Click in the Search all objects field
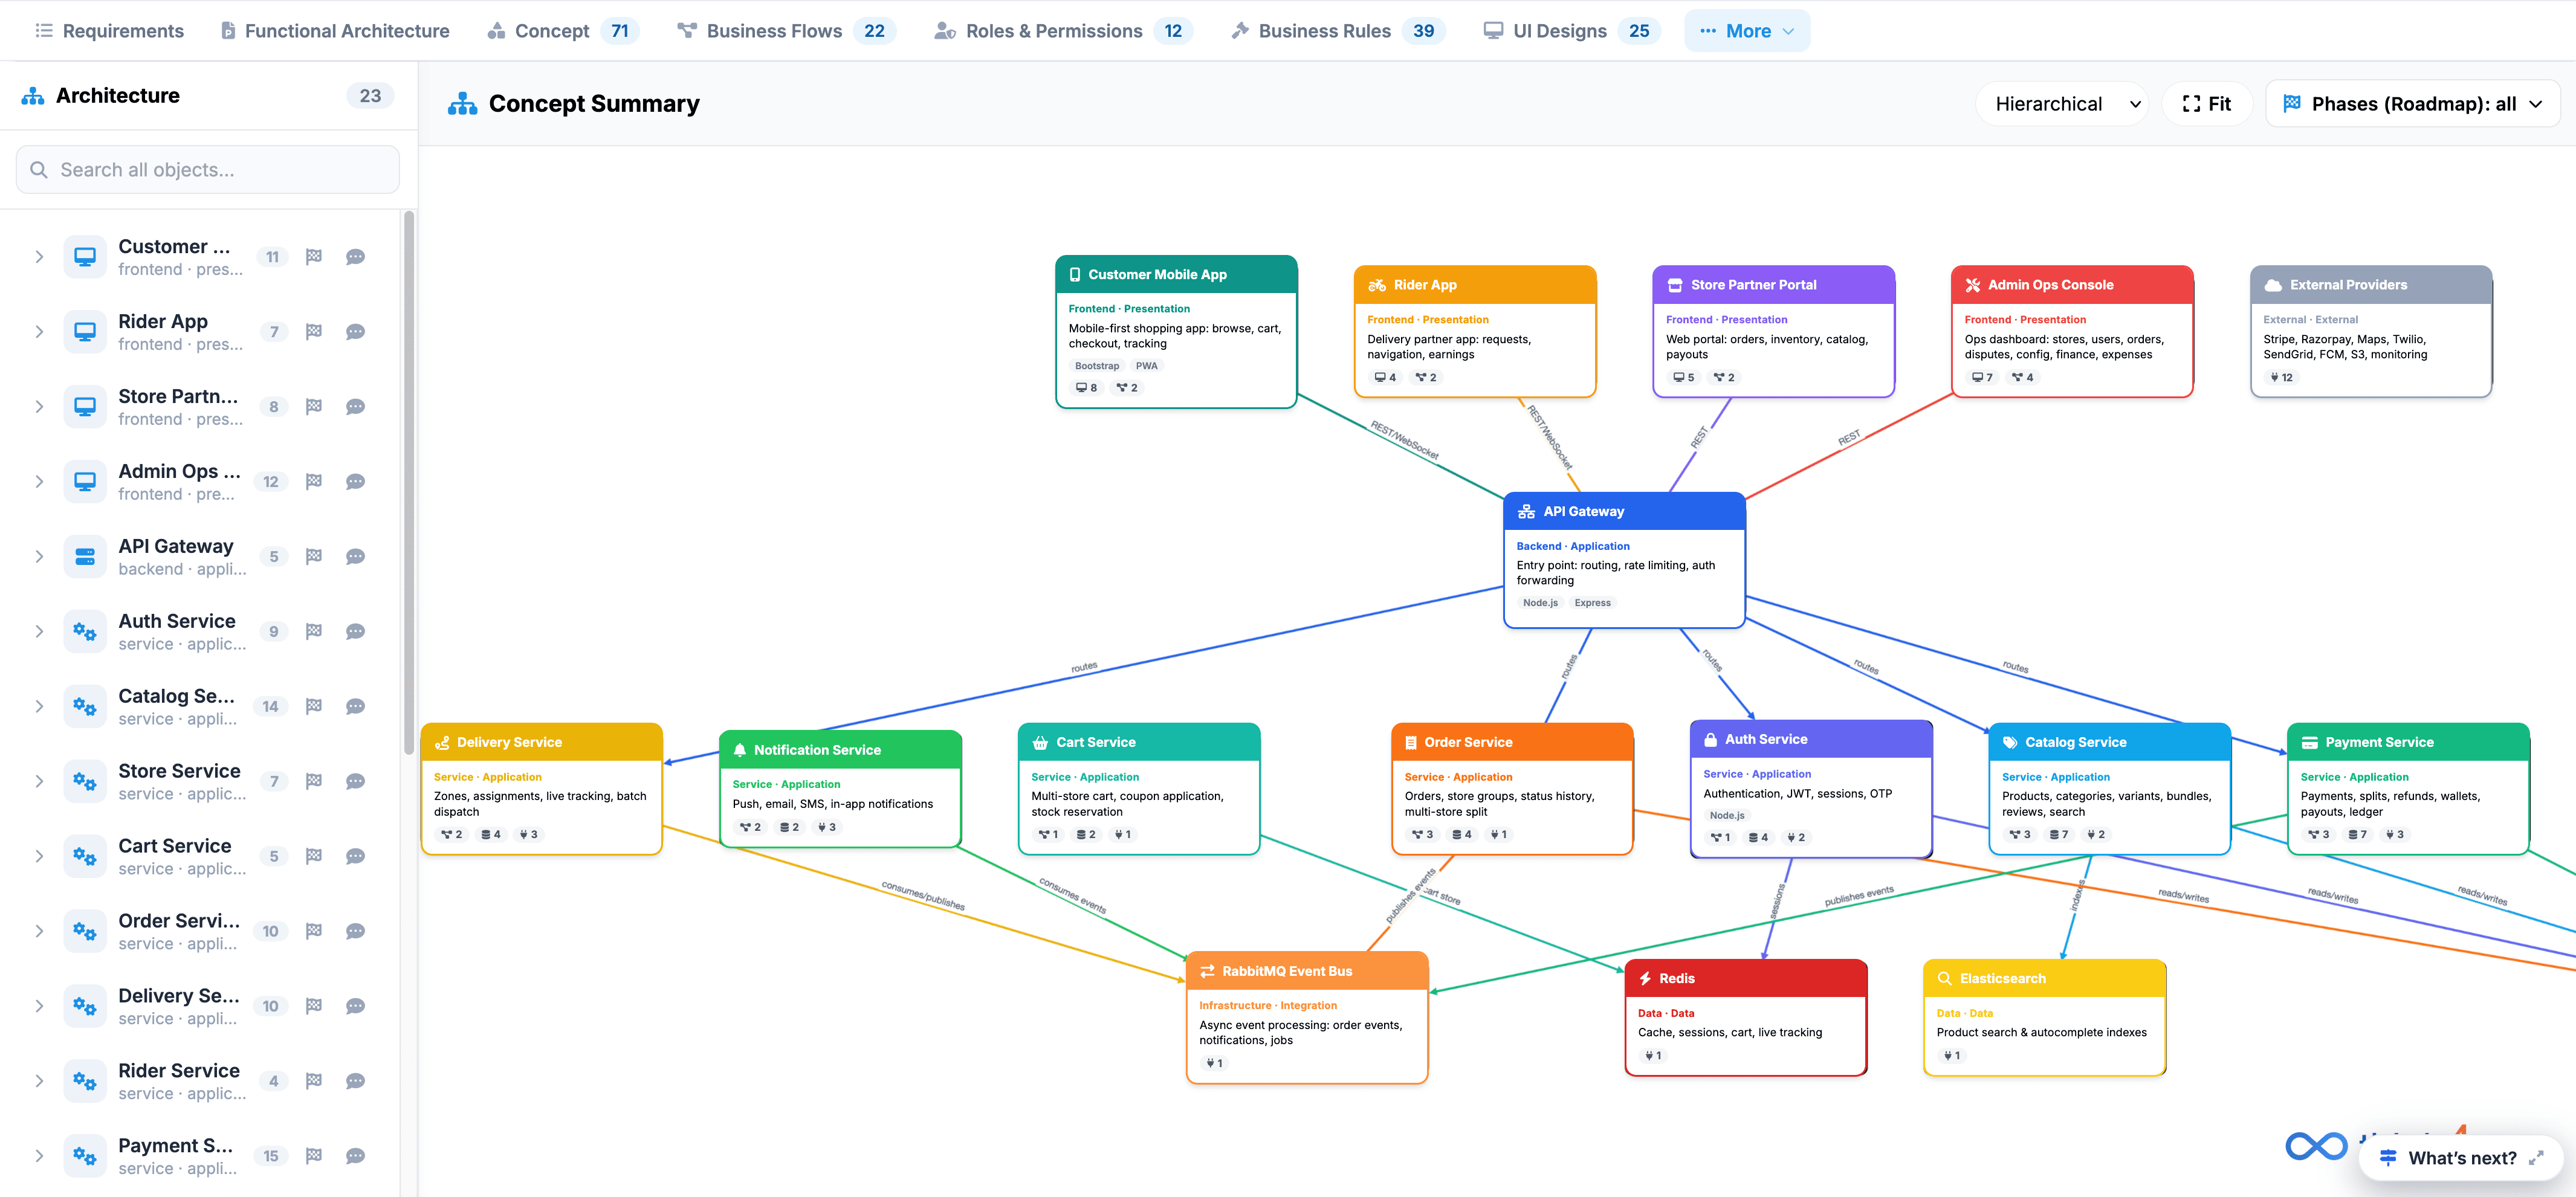The height and width of the screenshot is (1197, 2576). pos(208,170)
